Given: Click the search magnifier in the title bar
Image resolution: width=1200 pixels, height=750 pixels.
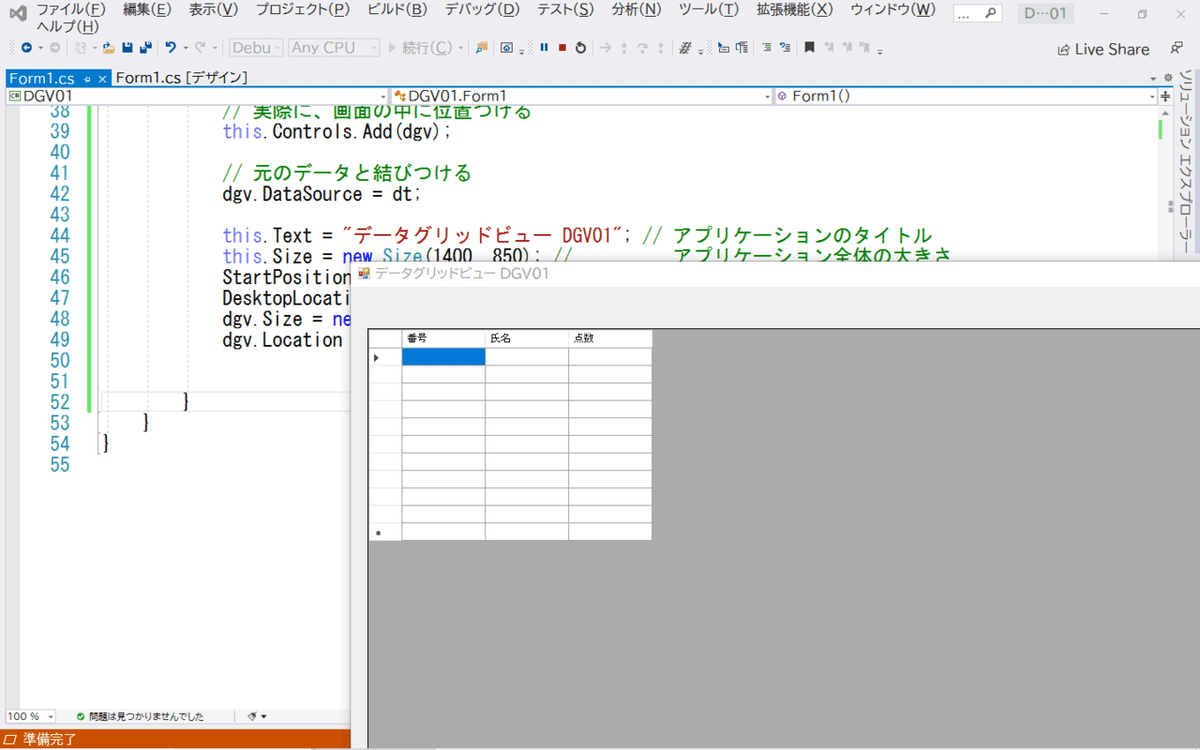Looking at the screenshot, I should pos(990,14).
